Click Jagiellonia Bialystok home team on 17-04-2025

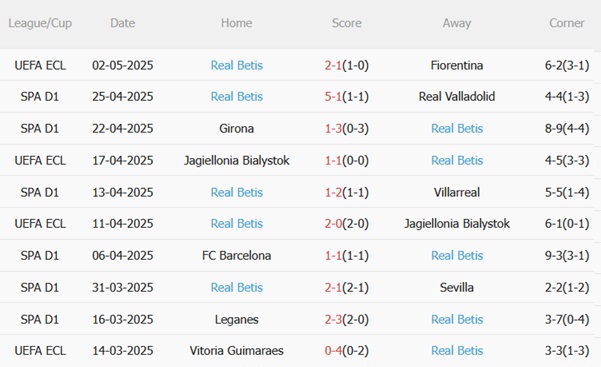pyautogui.click(x=236, y=160)
